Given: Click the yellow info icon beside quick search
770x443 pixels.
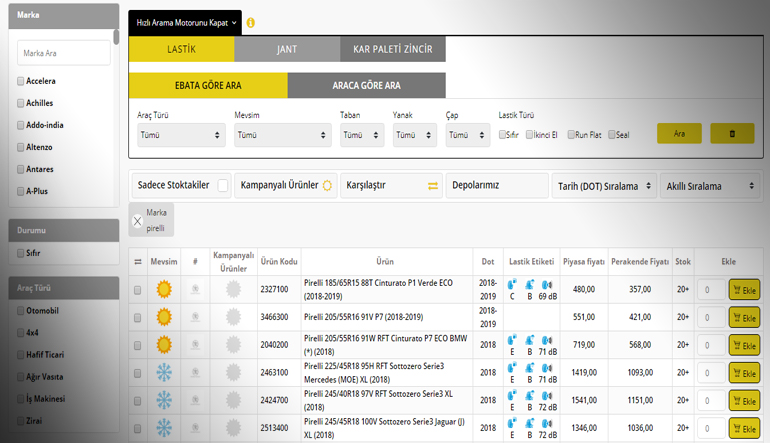Looking at the screenshot, I should click(250, 23).
